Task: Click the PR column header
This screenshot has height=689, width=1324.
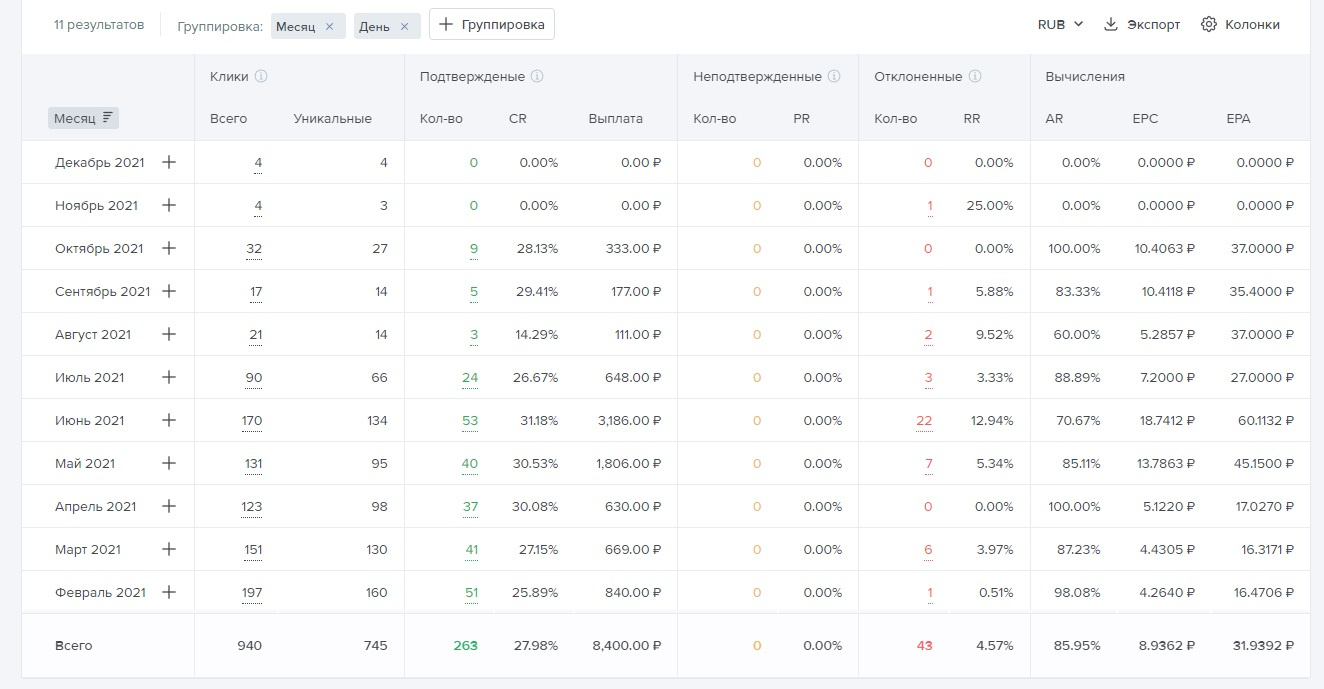Action: (801, 118)
